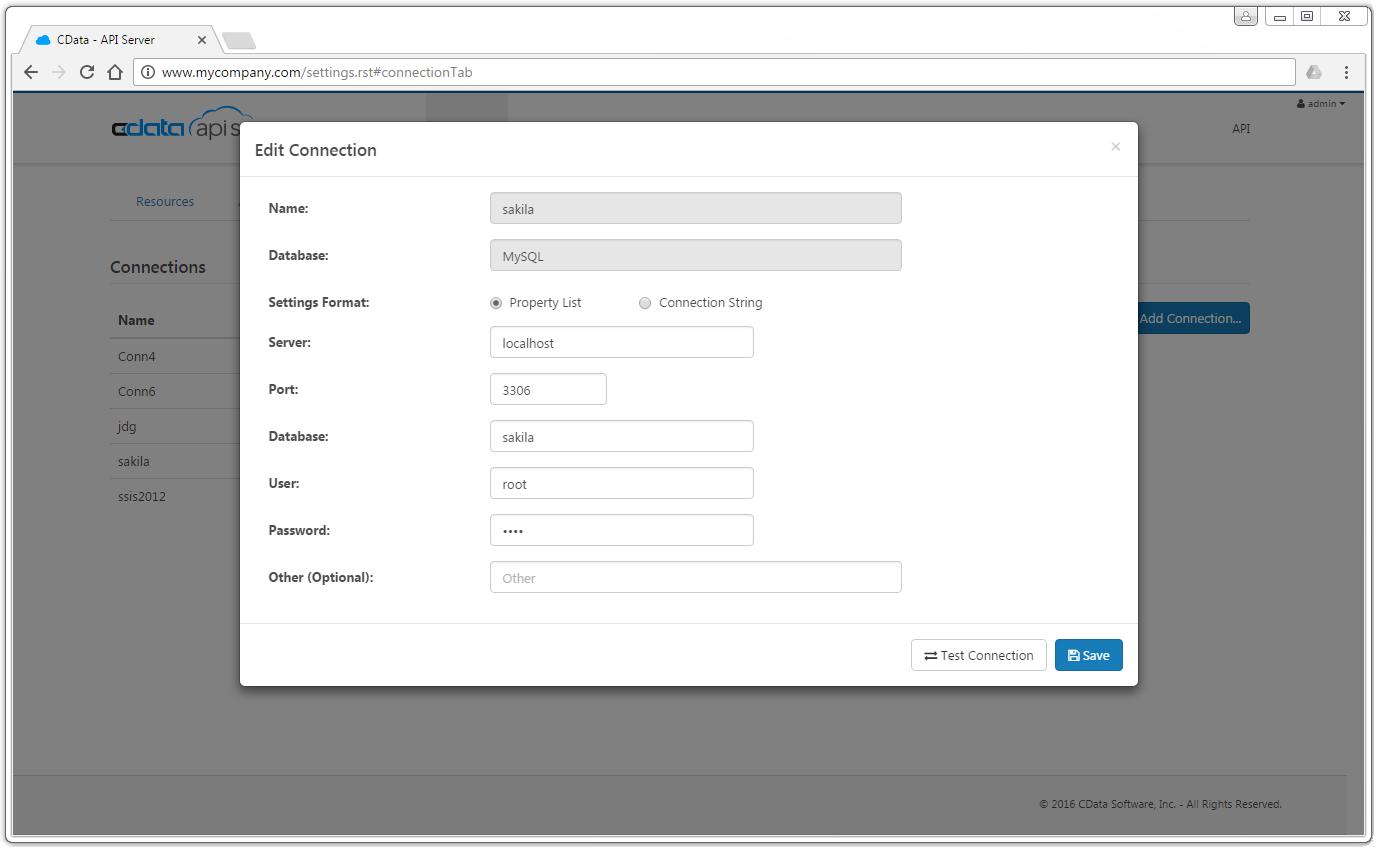Viewport: 1381px width, 851px height.
Task: Click the browser home icon
Action: pyautogui.click(x=114, y=72)
